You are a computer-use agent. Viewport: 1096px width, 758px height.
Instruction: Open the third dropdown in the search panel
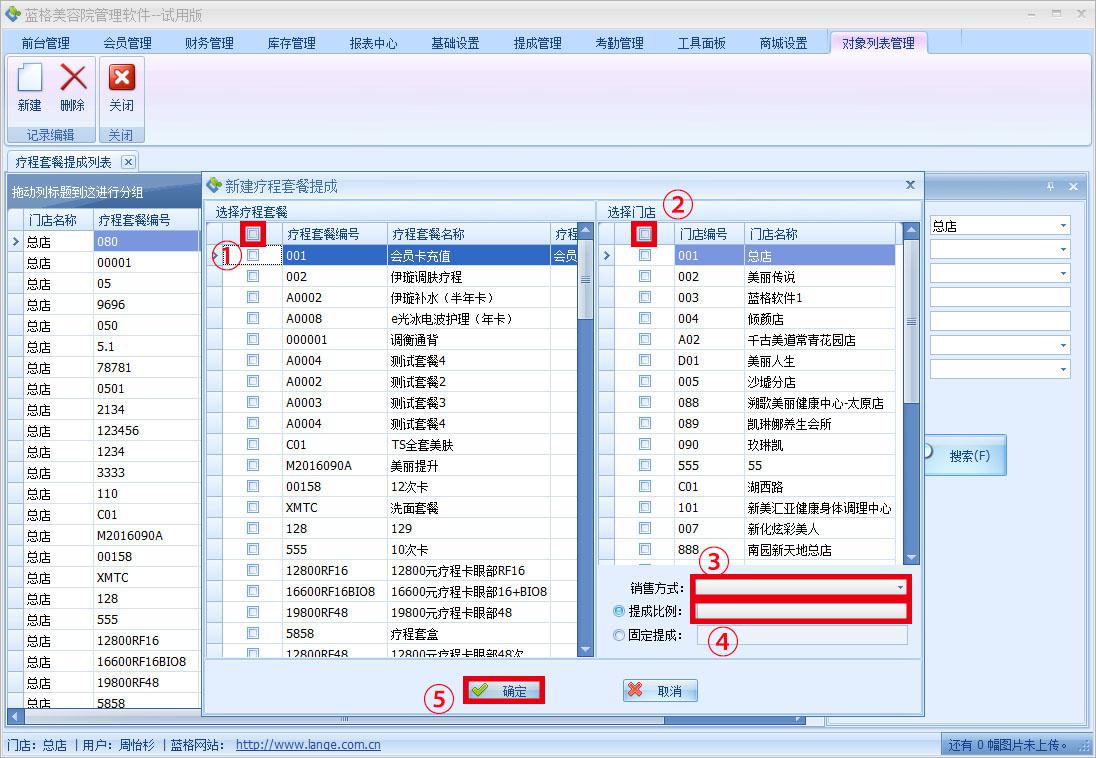[1062, 273]
